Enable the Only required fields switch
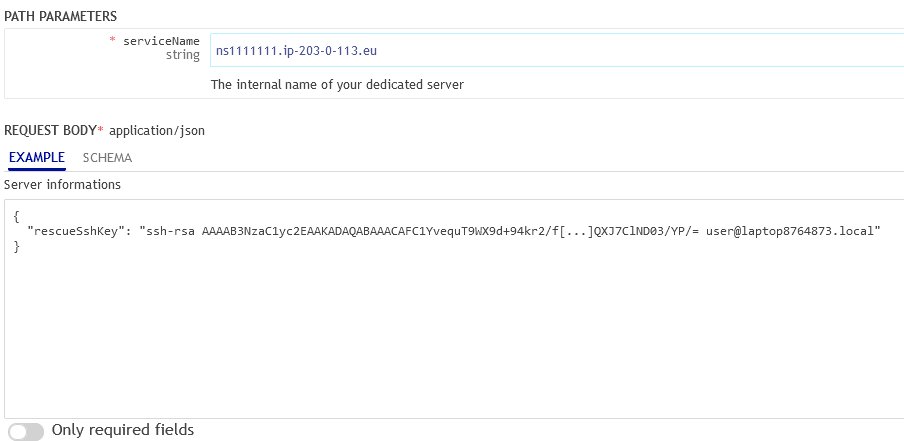Screen dimensions: 904x441 (26, 431)
